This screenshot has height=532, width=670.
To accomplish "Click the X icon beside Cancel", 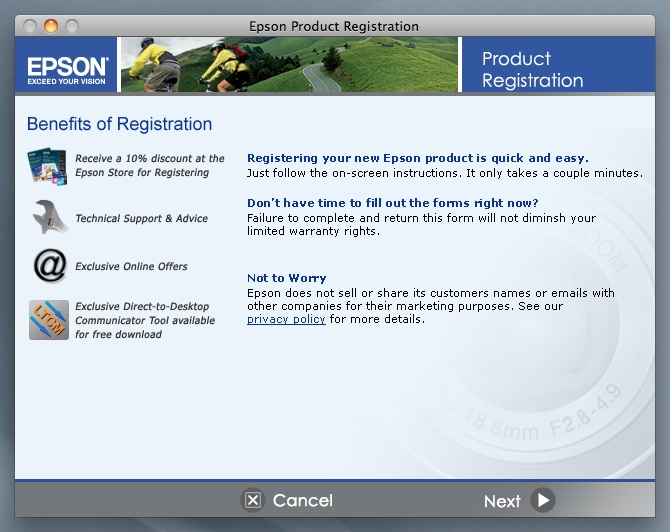I will coord(253,500).
